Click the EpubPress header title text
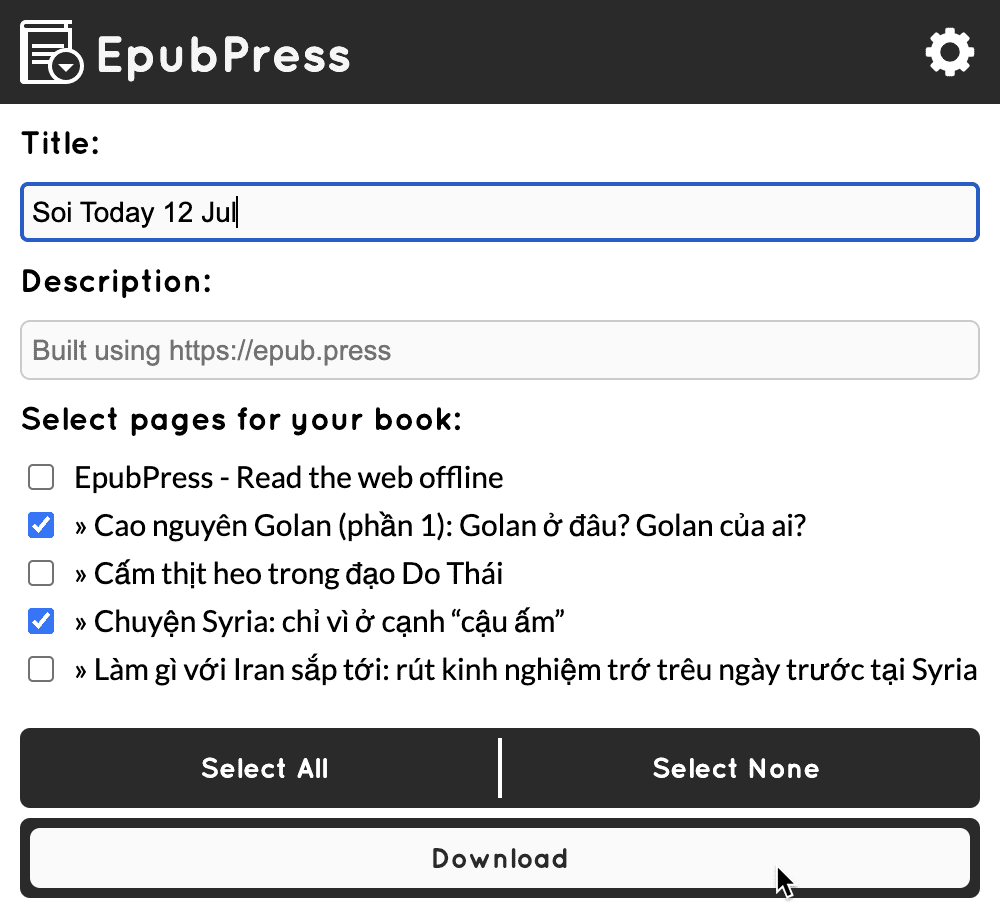The width and height of the screenshot is (1000, 918). [223, 55]
